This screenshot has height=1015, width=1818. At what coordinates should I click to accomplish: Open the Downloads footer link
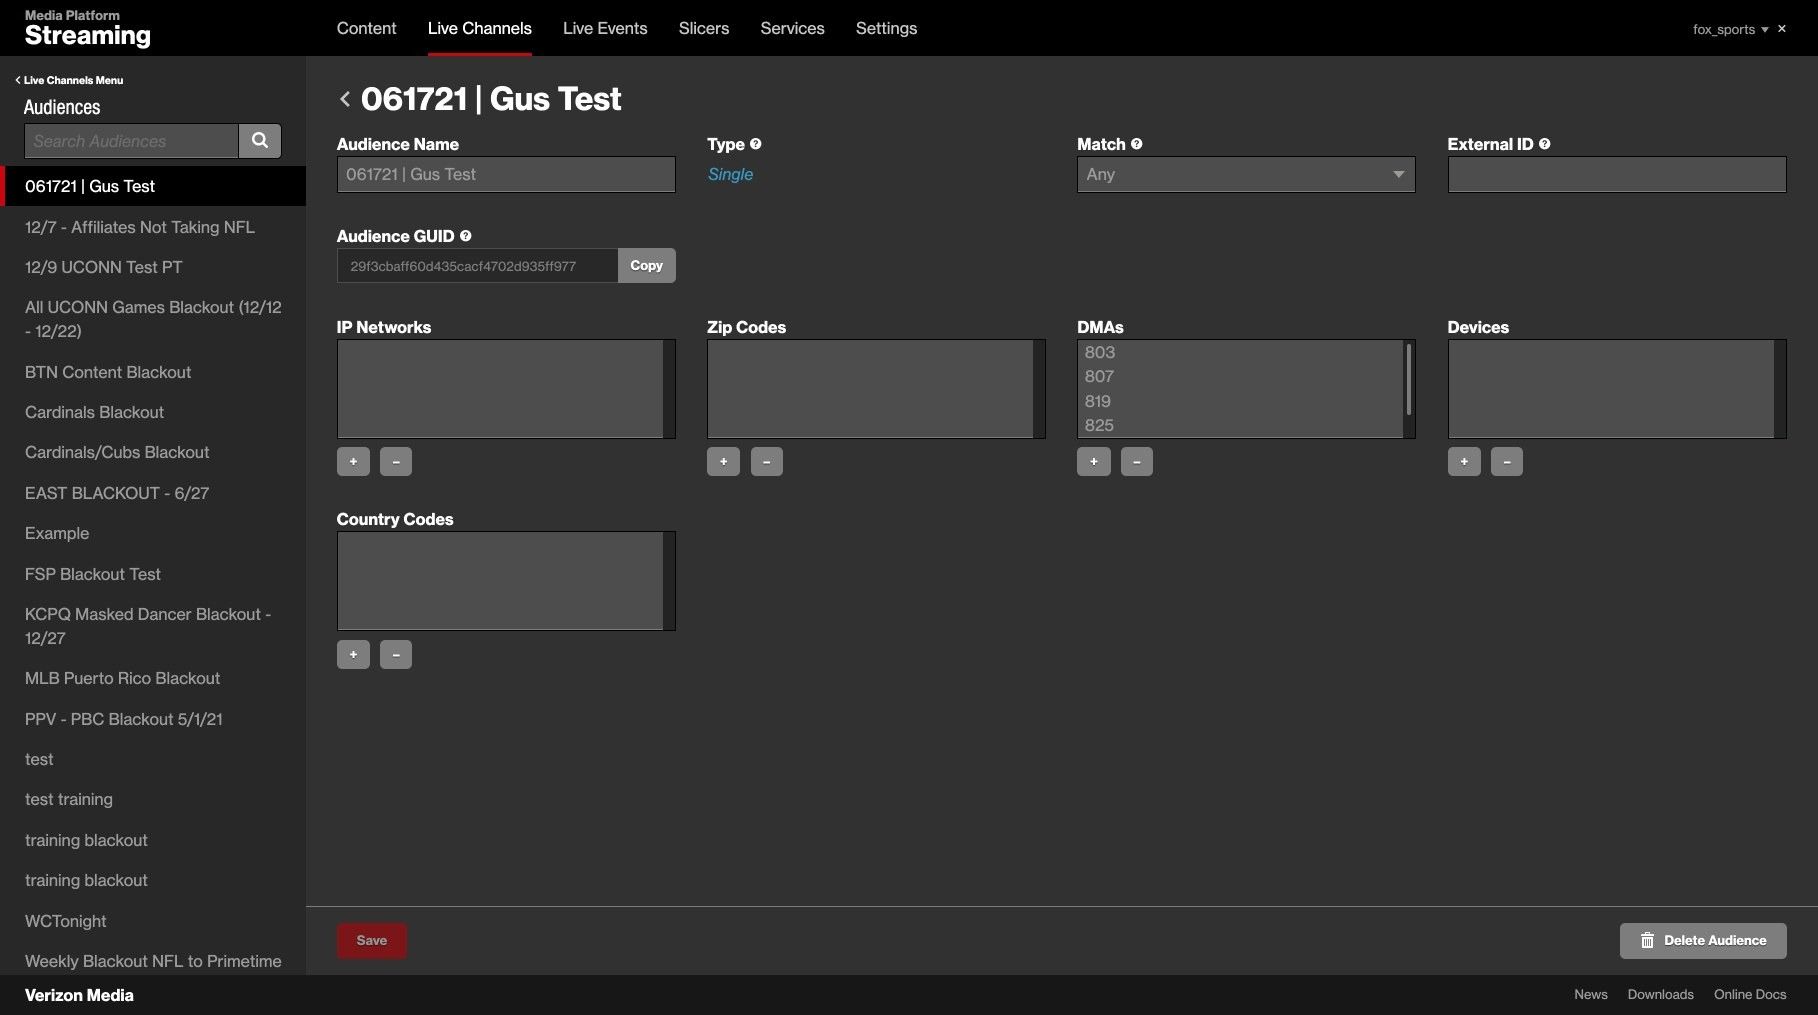(1660, 995)
